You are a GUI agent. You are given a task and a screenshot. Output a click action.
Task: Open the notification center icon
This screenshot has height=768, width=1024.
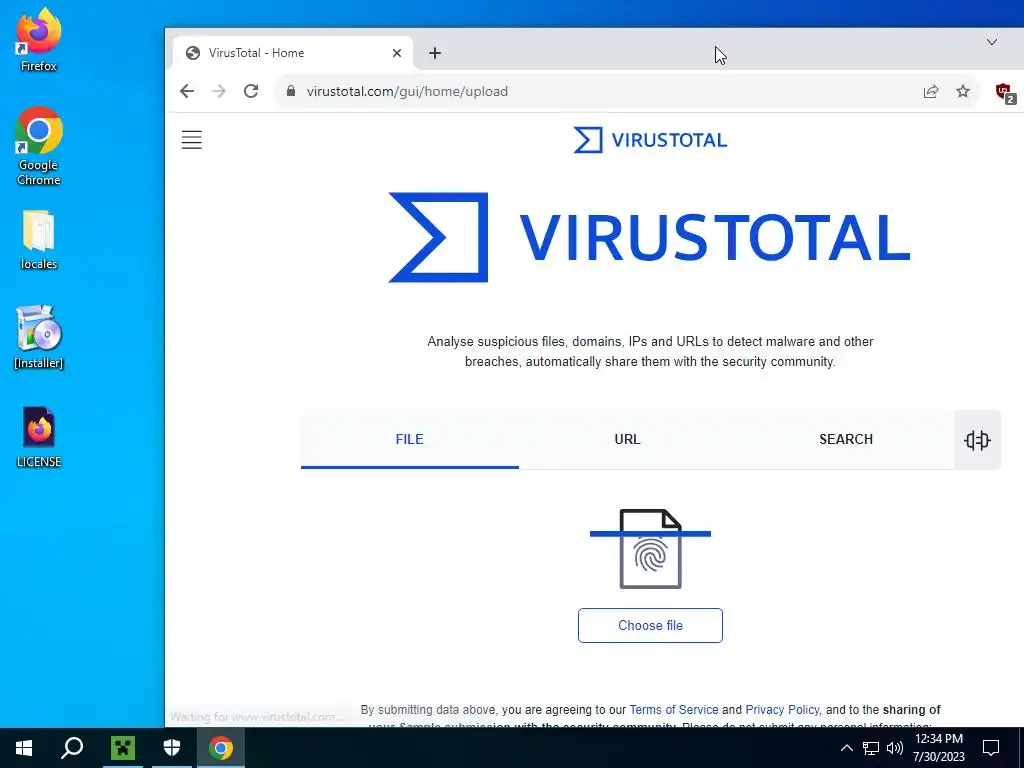tap(991, 748)
